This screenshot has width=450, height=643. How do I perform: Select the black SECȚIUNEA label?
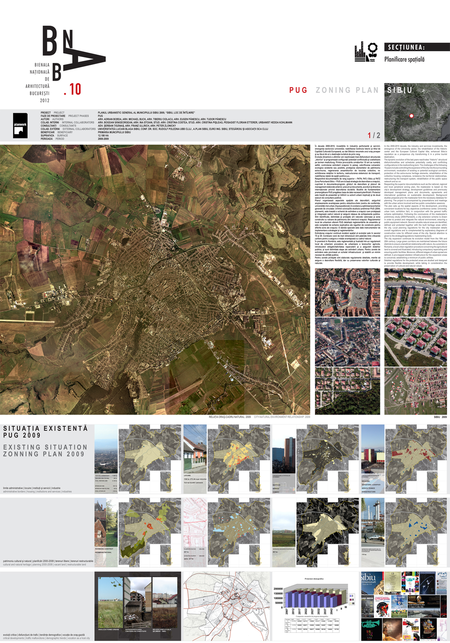[417, 47]
